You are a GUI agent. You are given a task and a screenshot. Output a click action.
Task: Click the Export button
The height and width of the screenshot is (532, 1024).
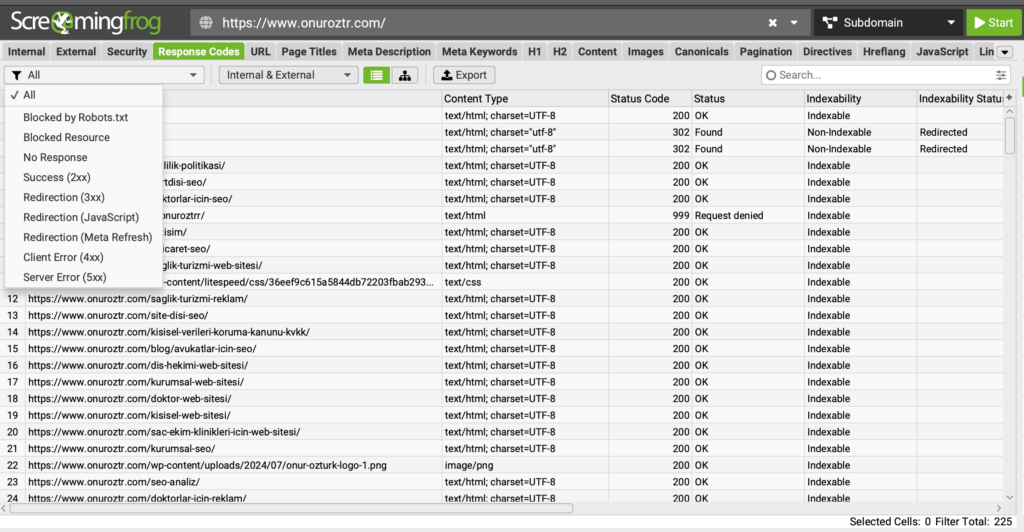coord(463,75)
